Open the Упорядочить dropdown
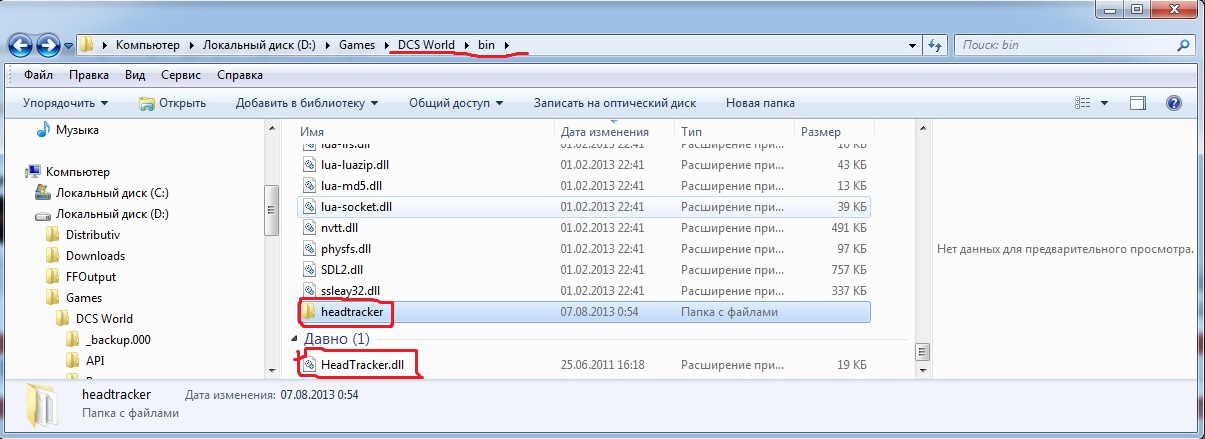1205x439 pixels. (66, 103)
